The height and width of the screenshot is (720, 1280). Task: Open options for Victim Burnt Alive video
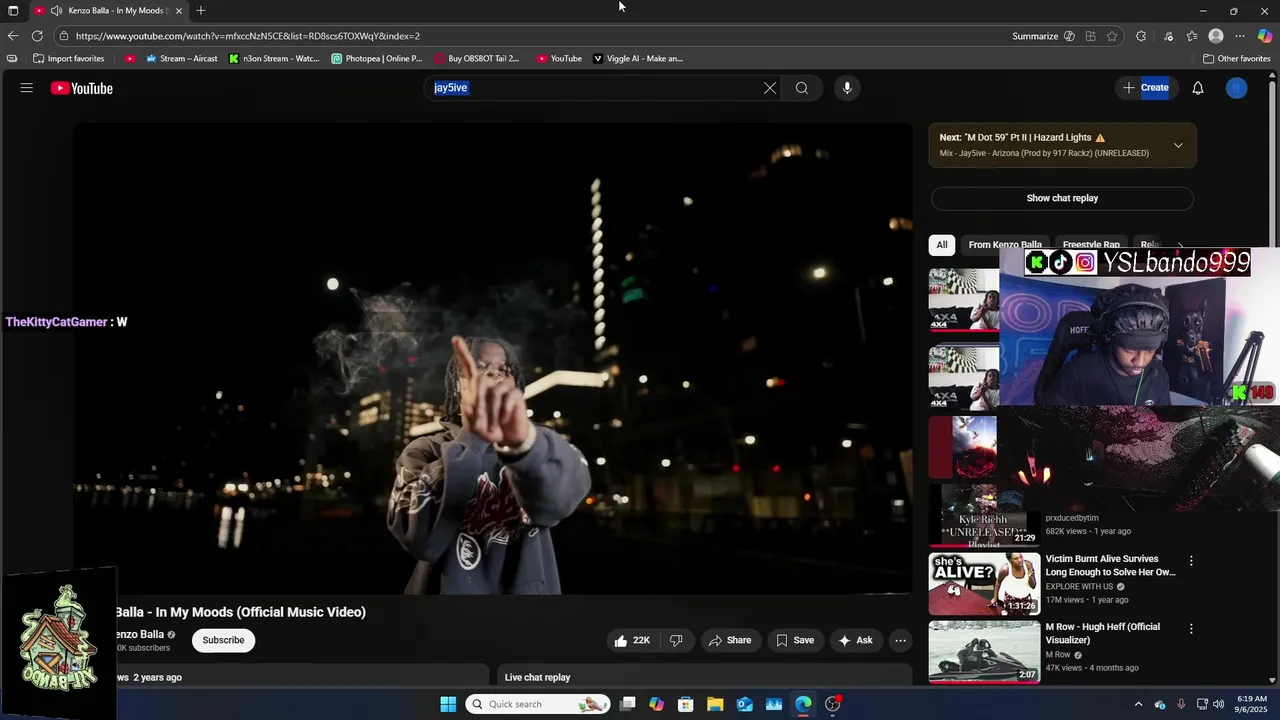click(1191, 561)
